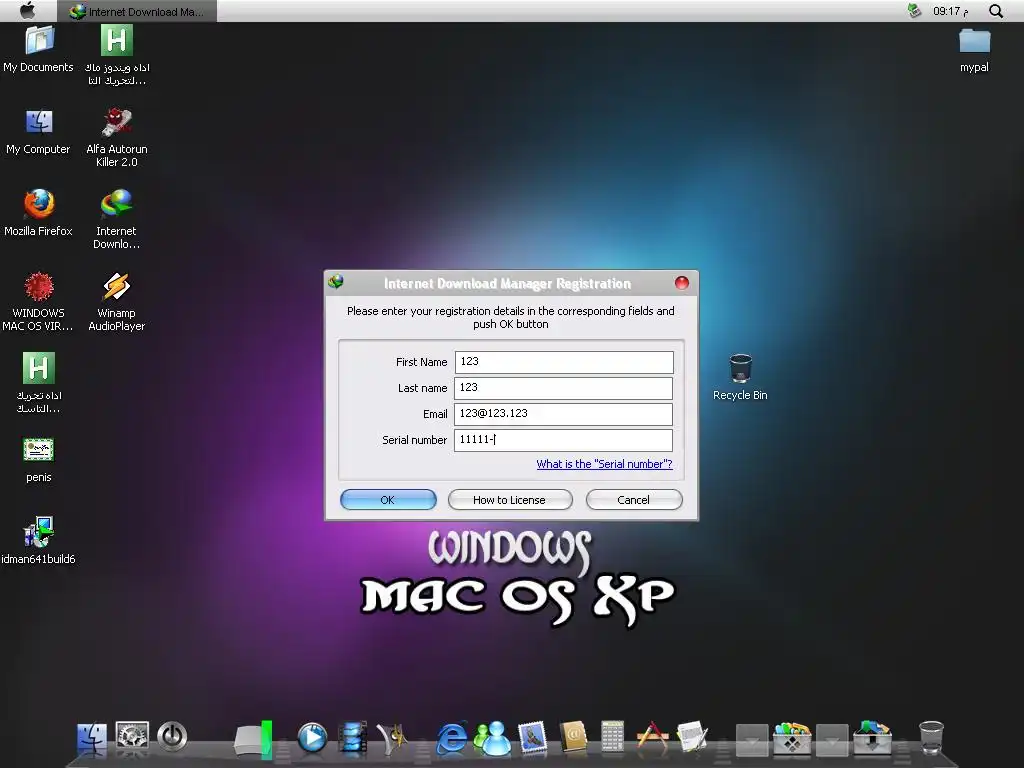Open the film strip movie icon in dock

pos(353,738)
